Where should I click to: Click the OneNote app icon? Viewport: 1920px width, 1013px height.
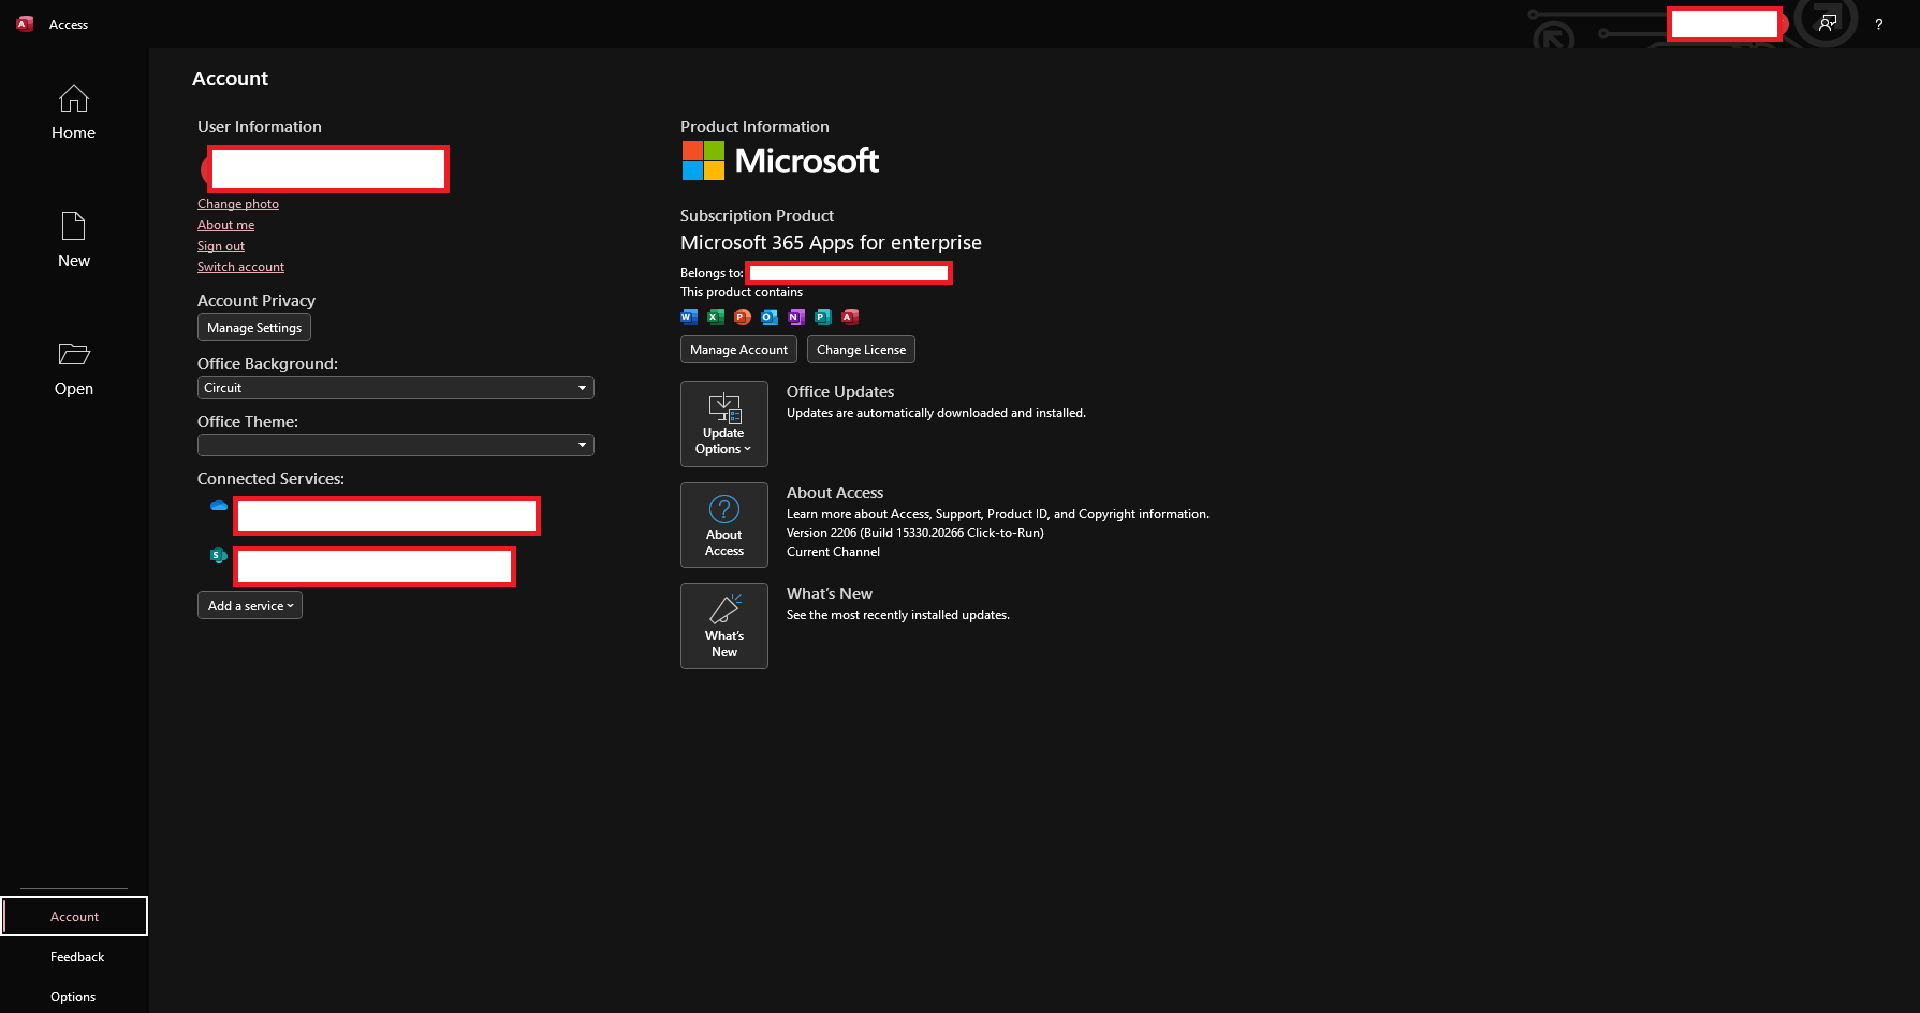click(x=796, y=317)
